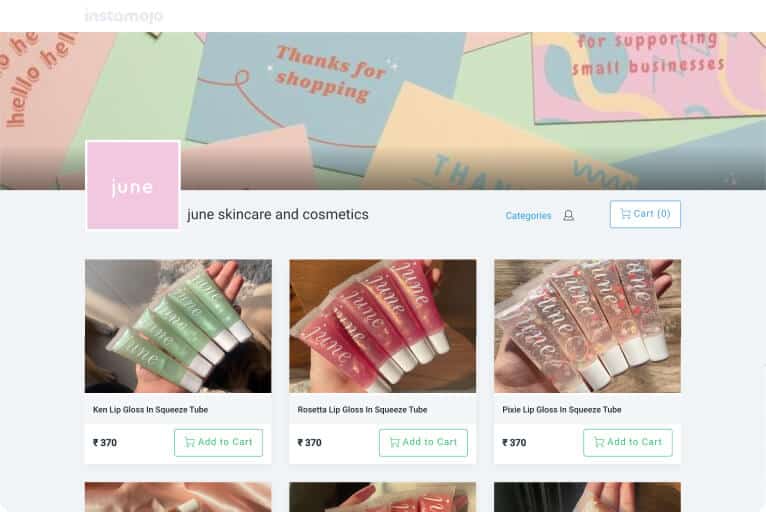Open Pixie Lip Gloss In Squeeze Tube title

tap(562, 409)
